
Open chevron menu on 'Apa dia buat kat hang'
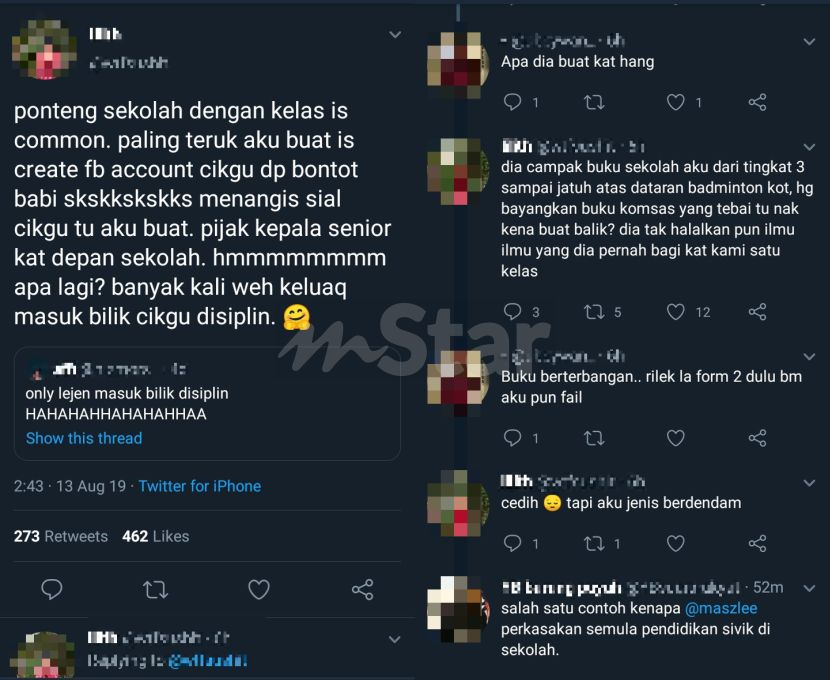(809, 41)
